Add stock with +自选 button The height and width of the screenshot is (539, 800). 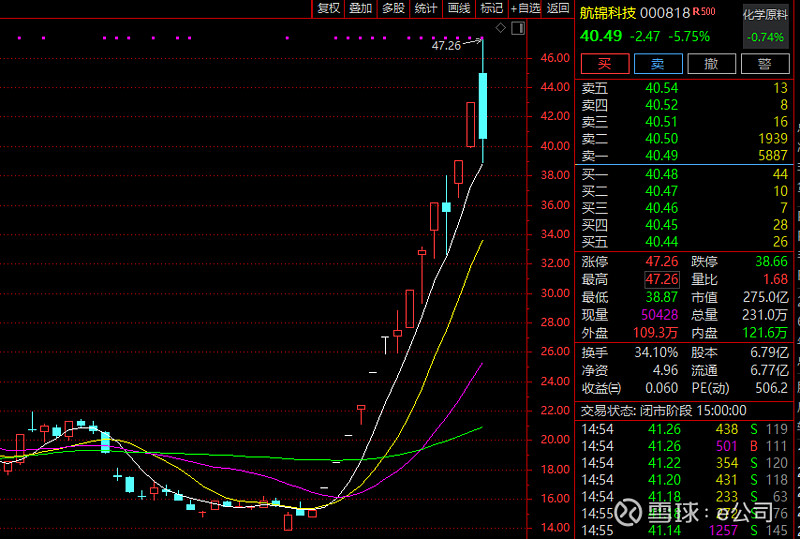tap(525, 8)
